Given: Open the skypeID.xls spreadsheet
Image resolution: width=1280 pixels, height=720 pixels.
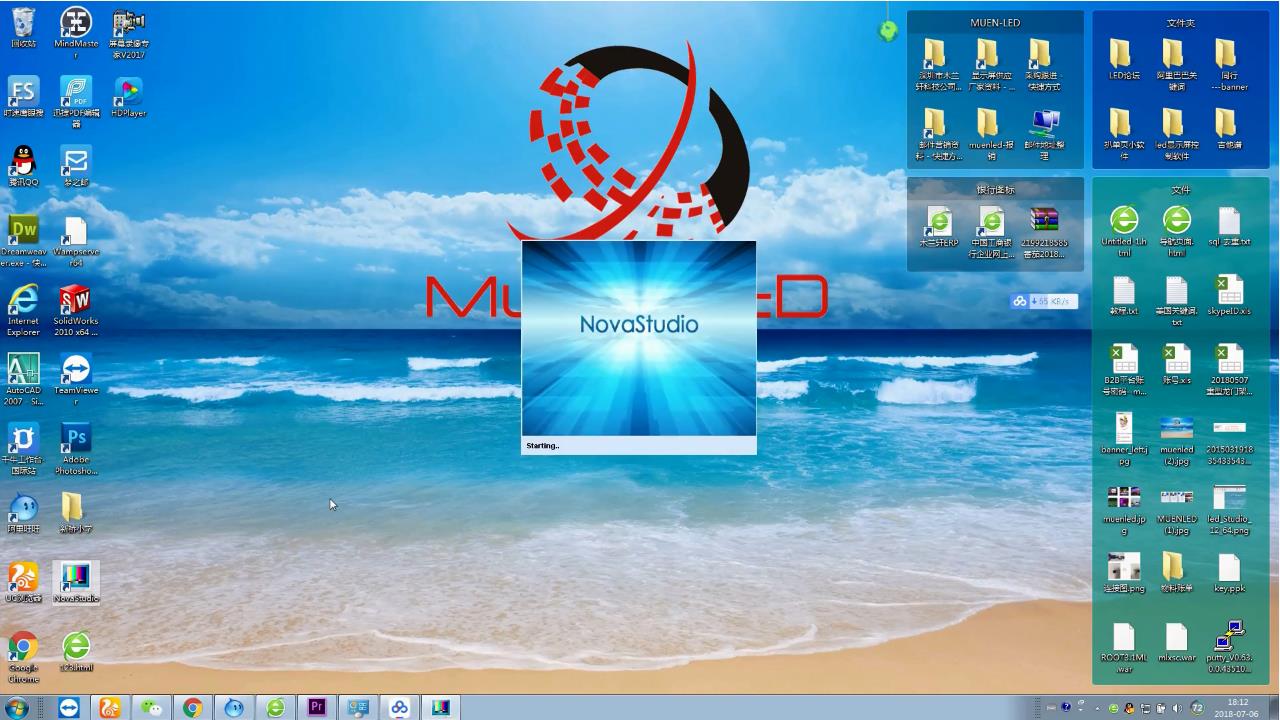Looking at the screenshot, I should click(1229, 295).
